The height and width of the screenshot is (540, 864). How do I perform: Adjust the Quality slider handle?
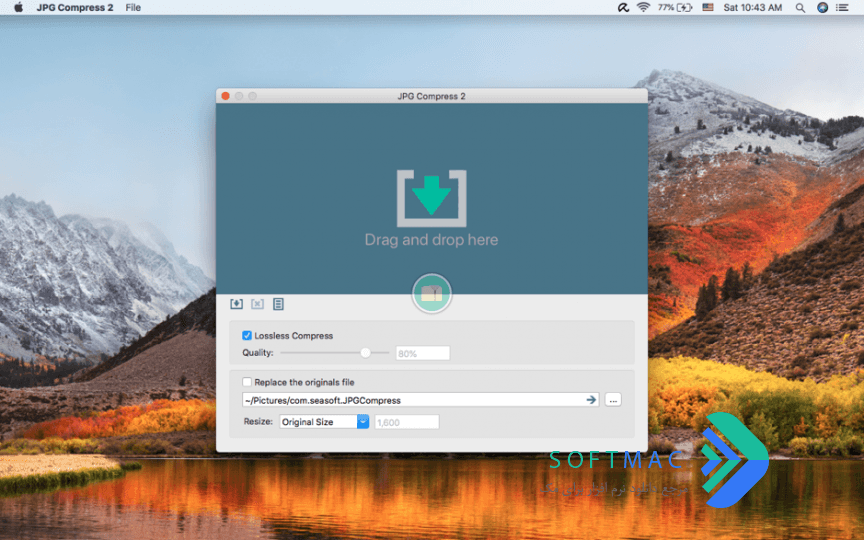click(365, 353)
